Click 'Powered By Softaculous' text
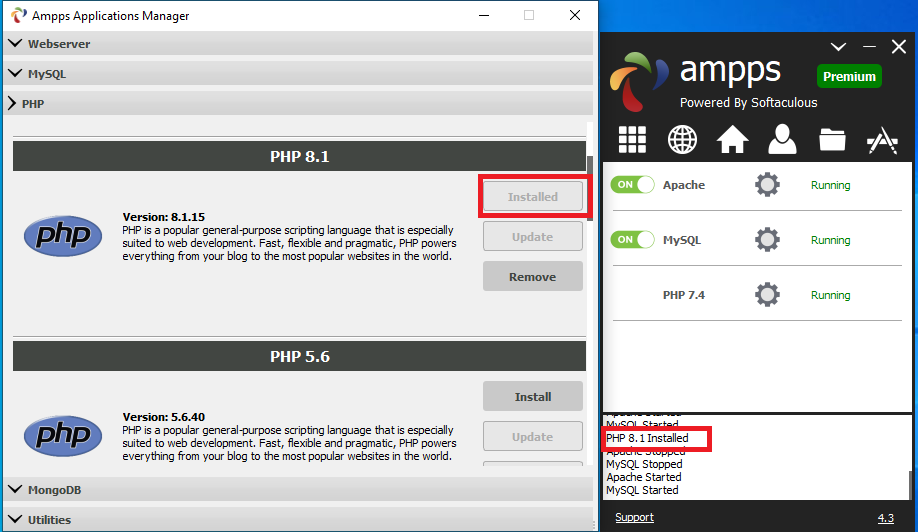The width and height of the screenshot is (918, 532). click(748, 102)
